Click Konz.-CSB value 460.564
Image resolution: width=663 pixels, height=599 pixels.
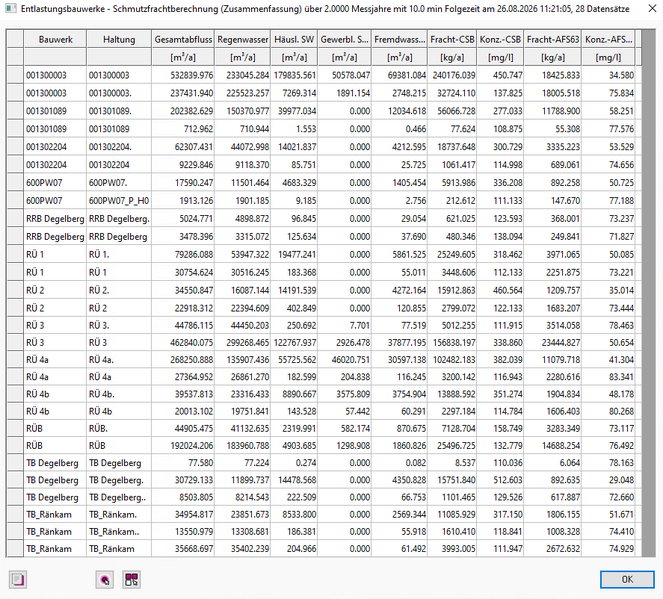click(500, 290)
